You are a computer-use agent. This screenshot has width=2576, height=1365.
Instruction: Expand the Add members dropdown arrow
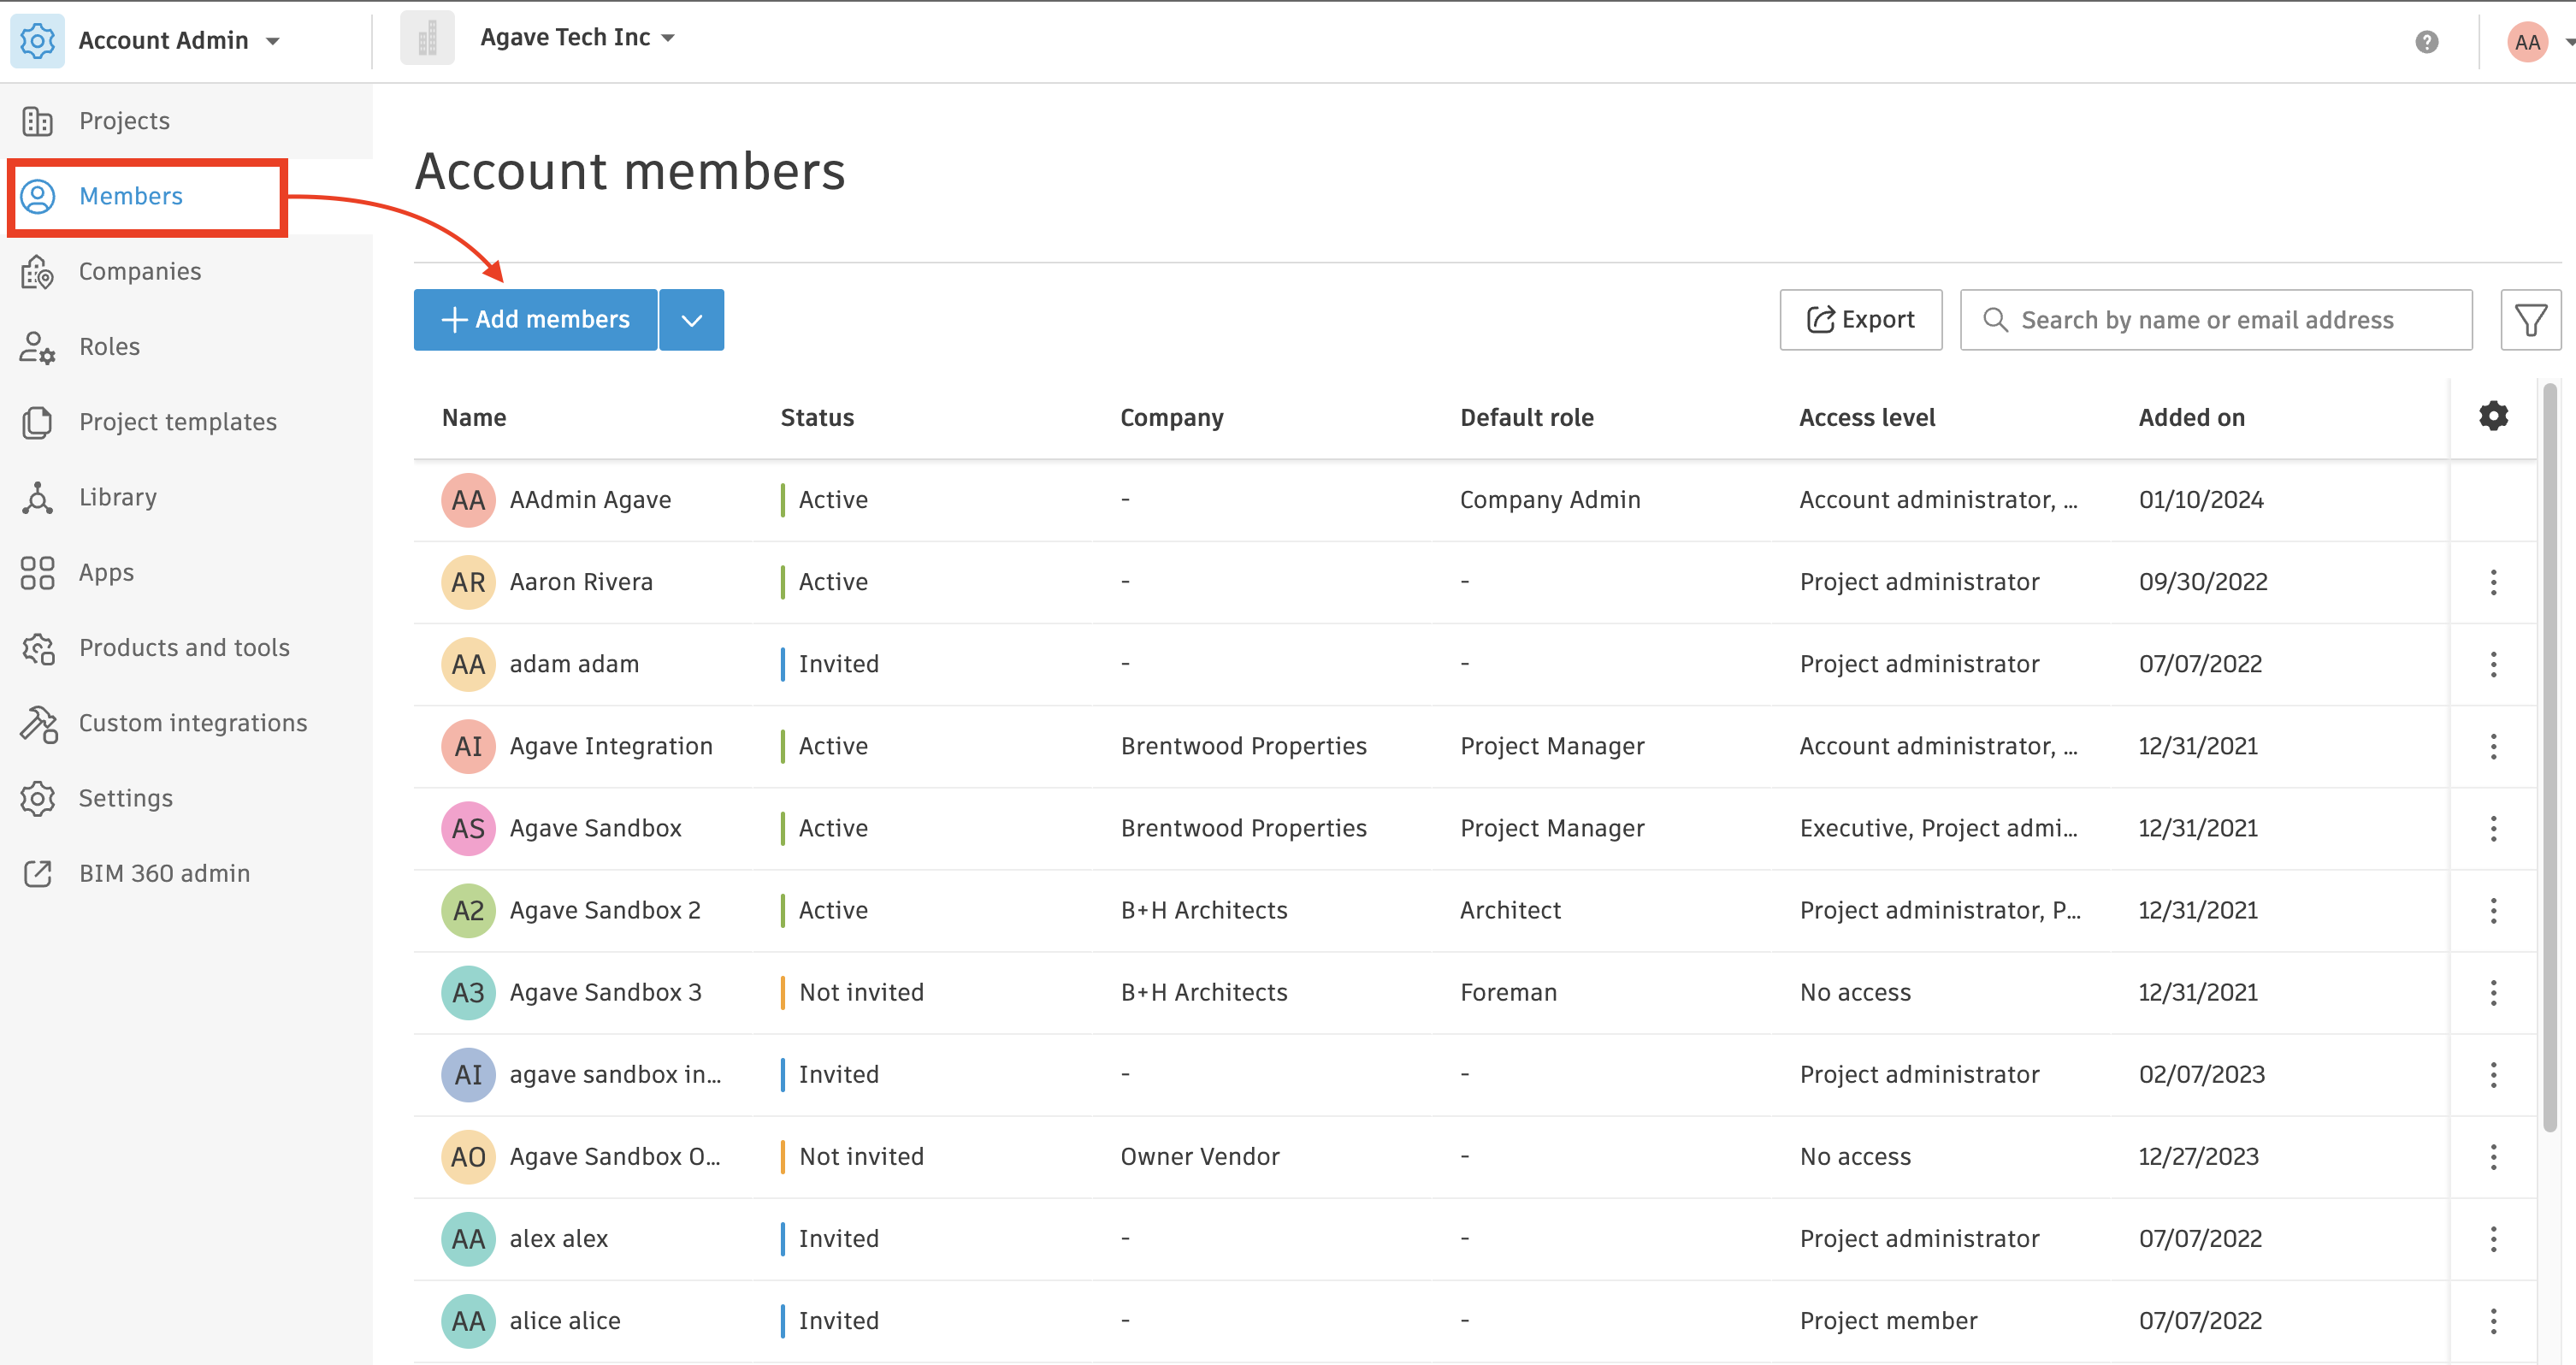click(692, 320)
